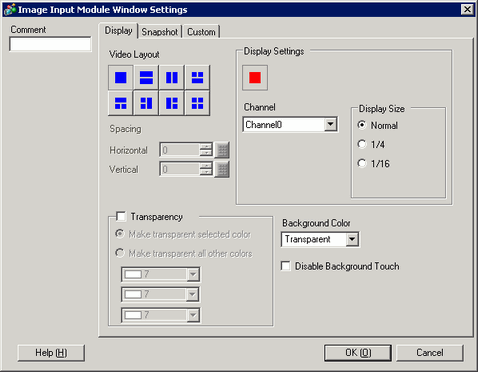Viewport: 478px width, 372px height.
Task: Open the Channel dropdown
Action: [330, 124]
